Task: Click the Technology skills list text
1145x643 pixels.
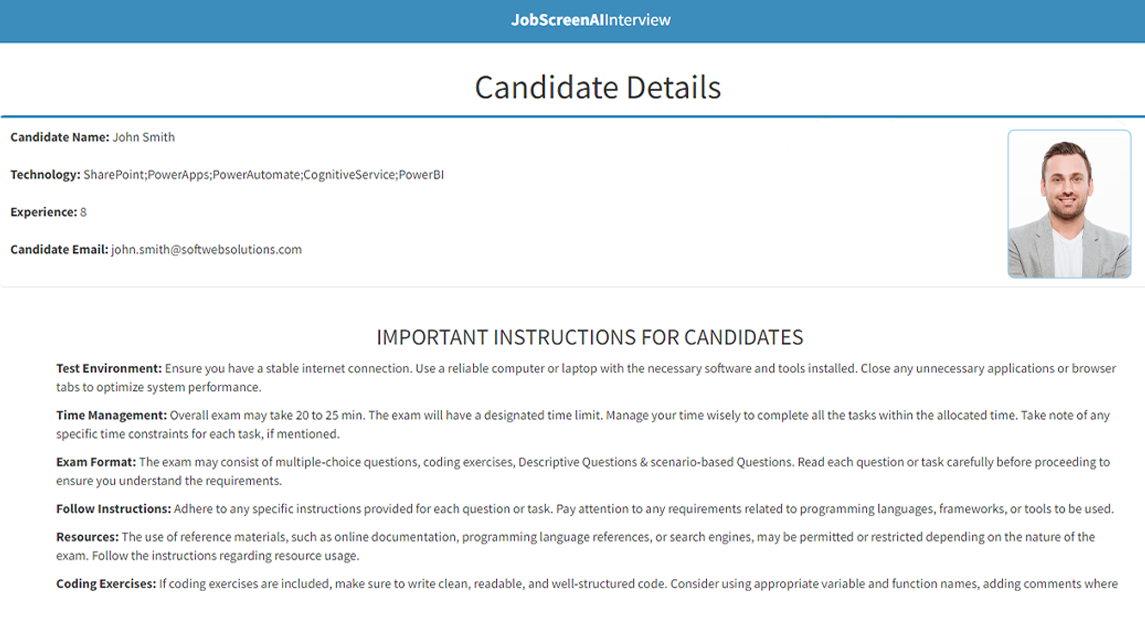Action: (264, 174)
